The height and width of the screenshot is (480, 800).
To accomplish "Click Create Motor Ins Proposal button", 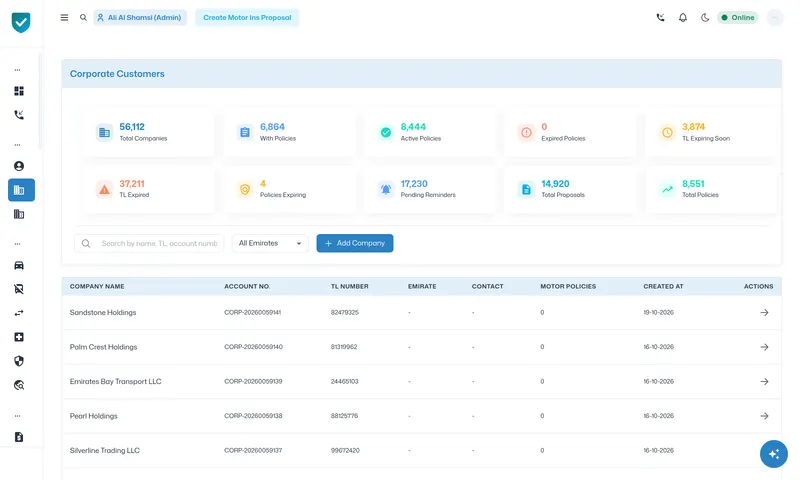I will pos(247,17).
